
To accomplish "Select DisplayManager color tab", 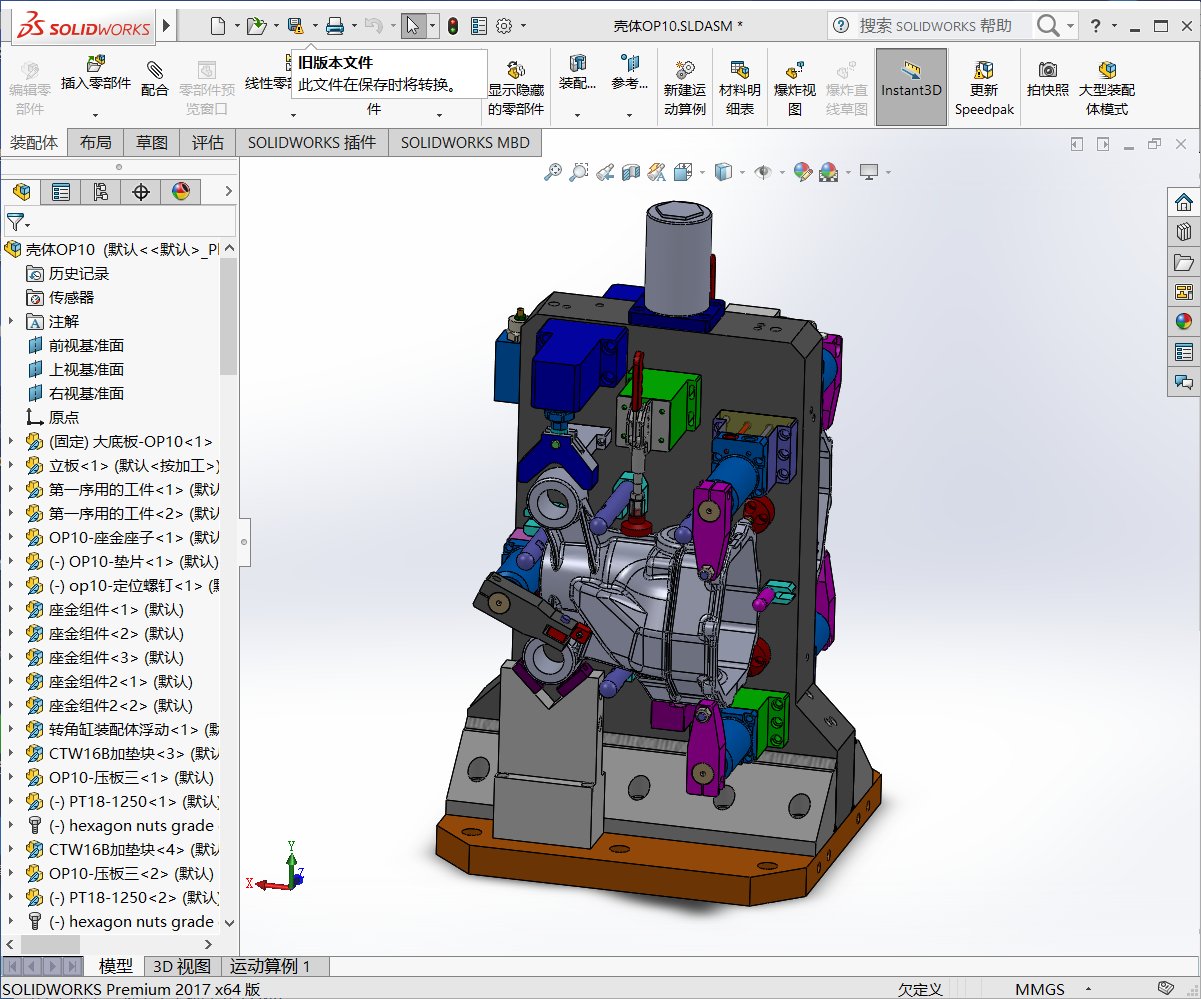I will [181, 191].
